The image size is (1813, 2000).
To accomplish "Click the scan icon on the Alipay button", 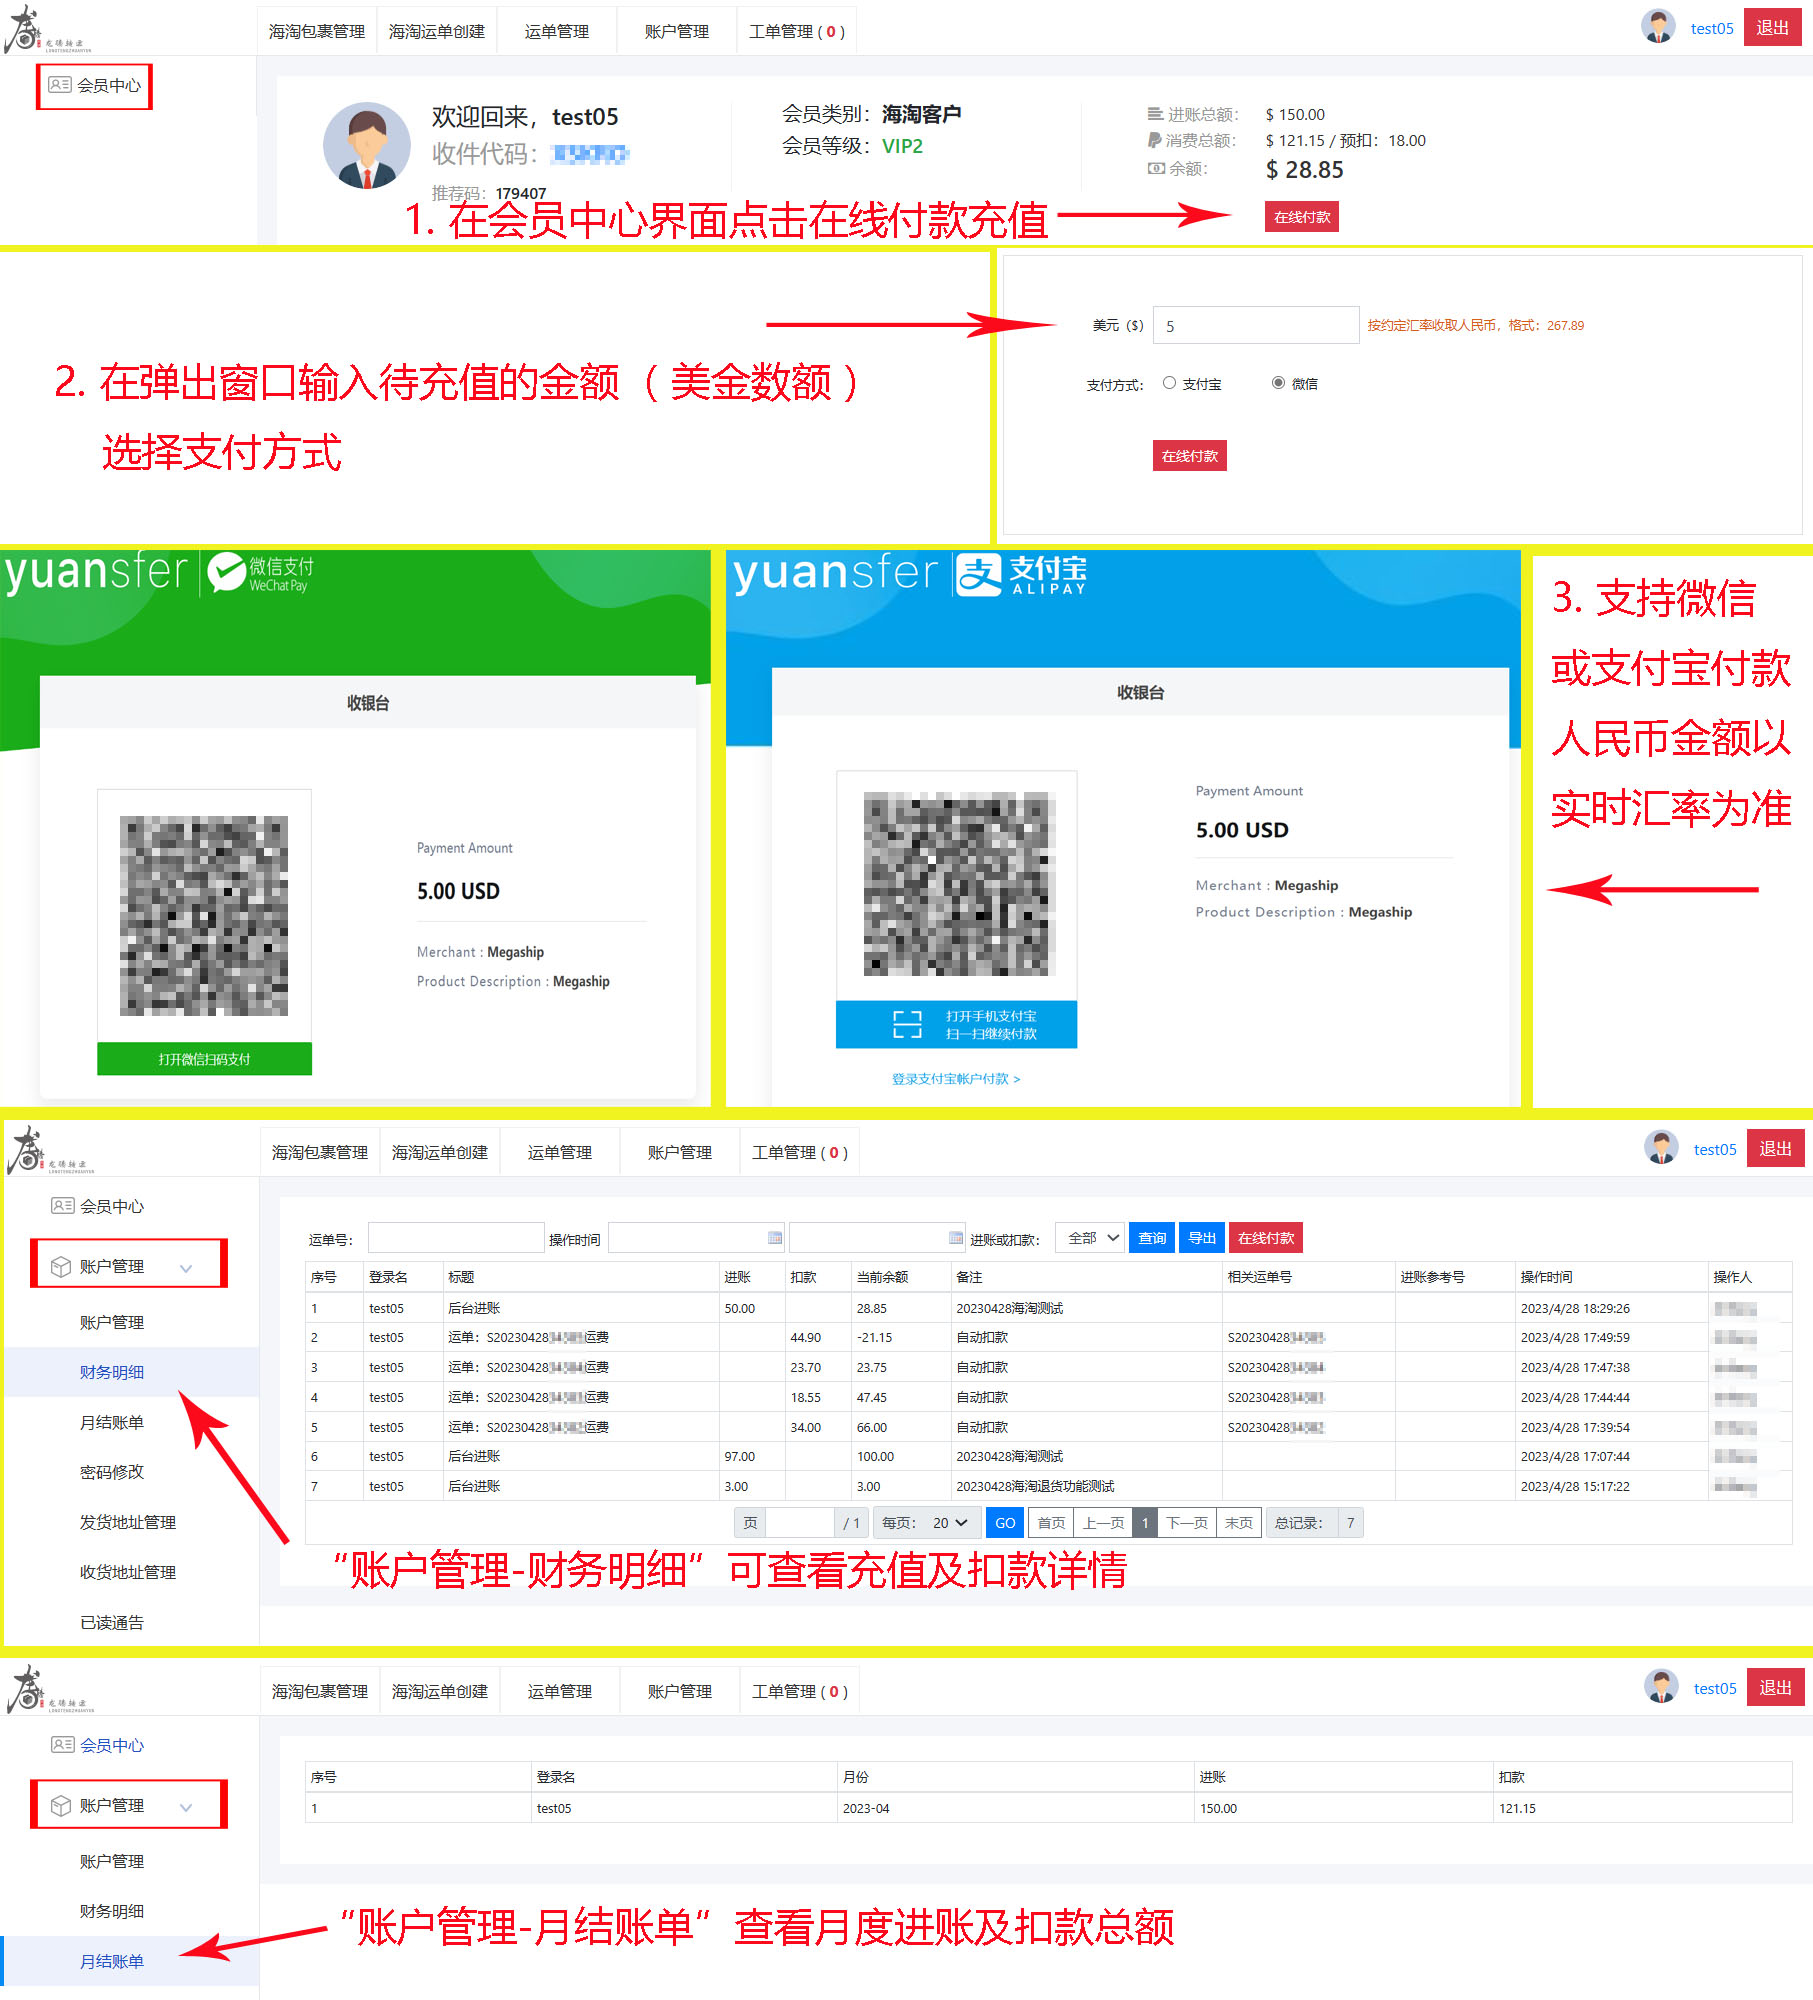I will (x=907, y=1024).
